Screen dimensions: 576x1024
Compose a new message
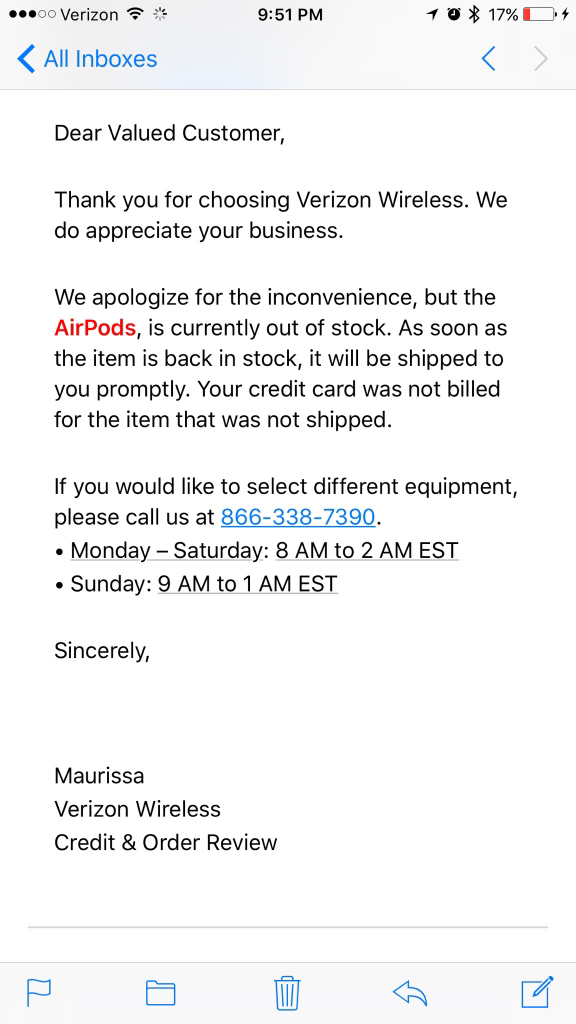[x=537, y=992]
